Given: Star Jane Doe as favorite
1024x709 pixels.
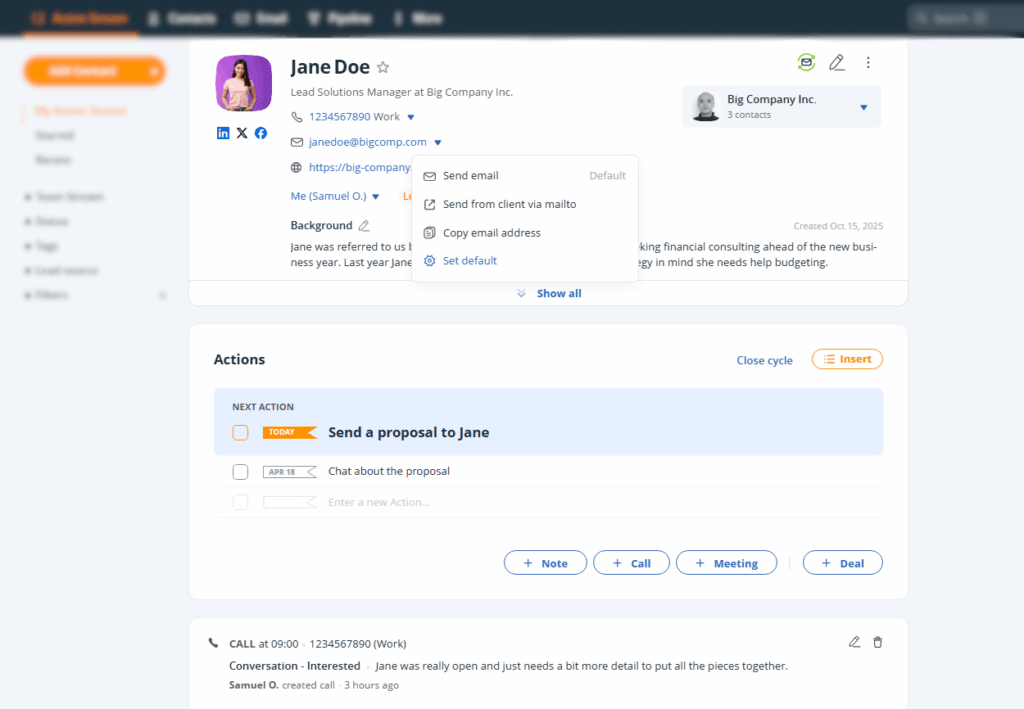Looking at the screenshot, I should (x=382, y=66).
